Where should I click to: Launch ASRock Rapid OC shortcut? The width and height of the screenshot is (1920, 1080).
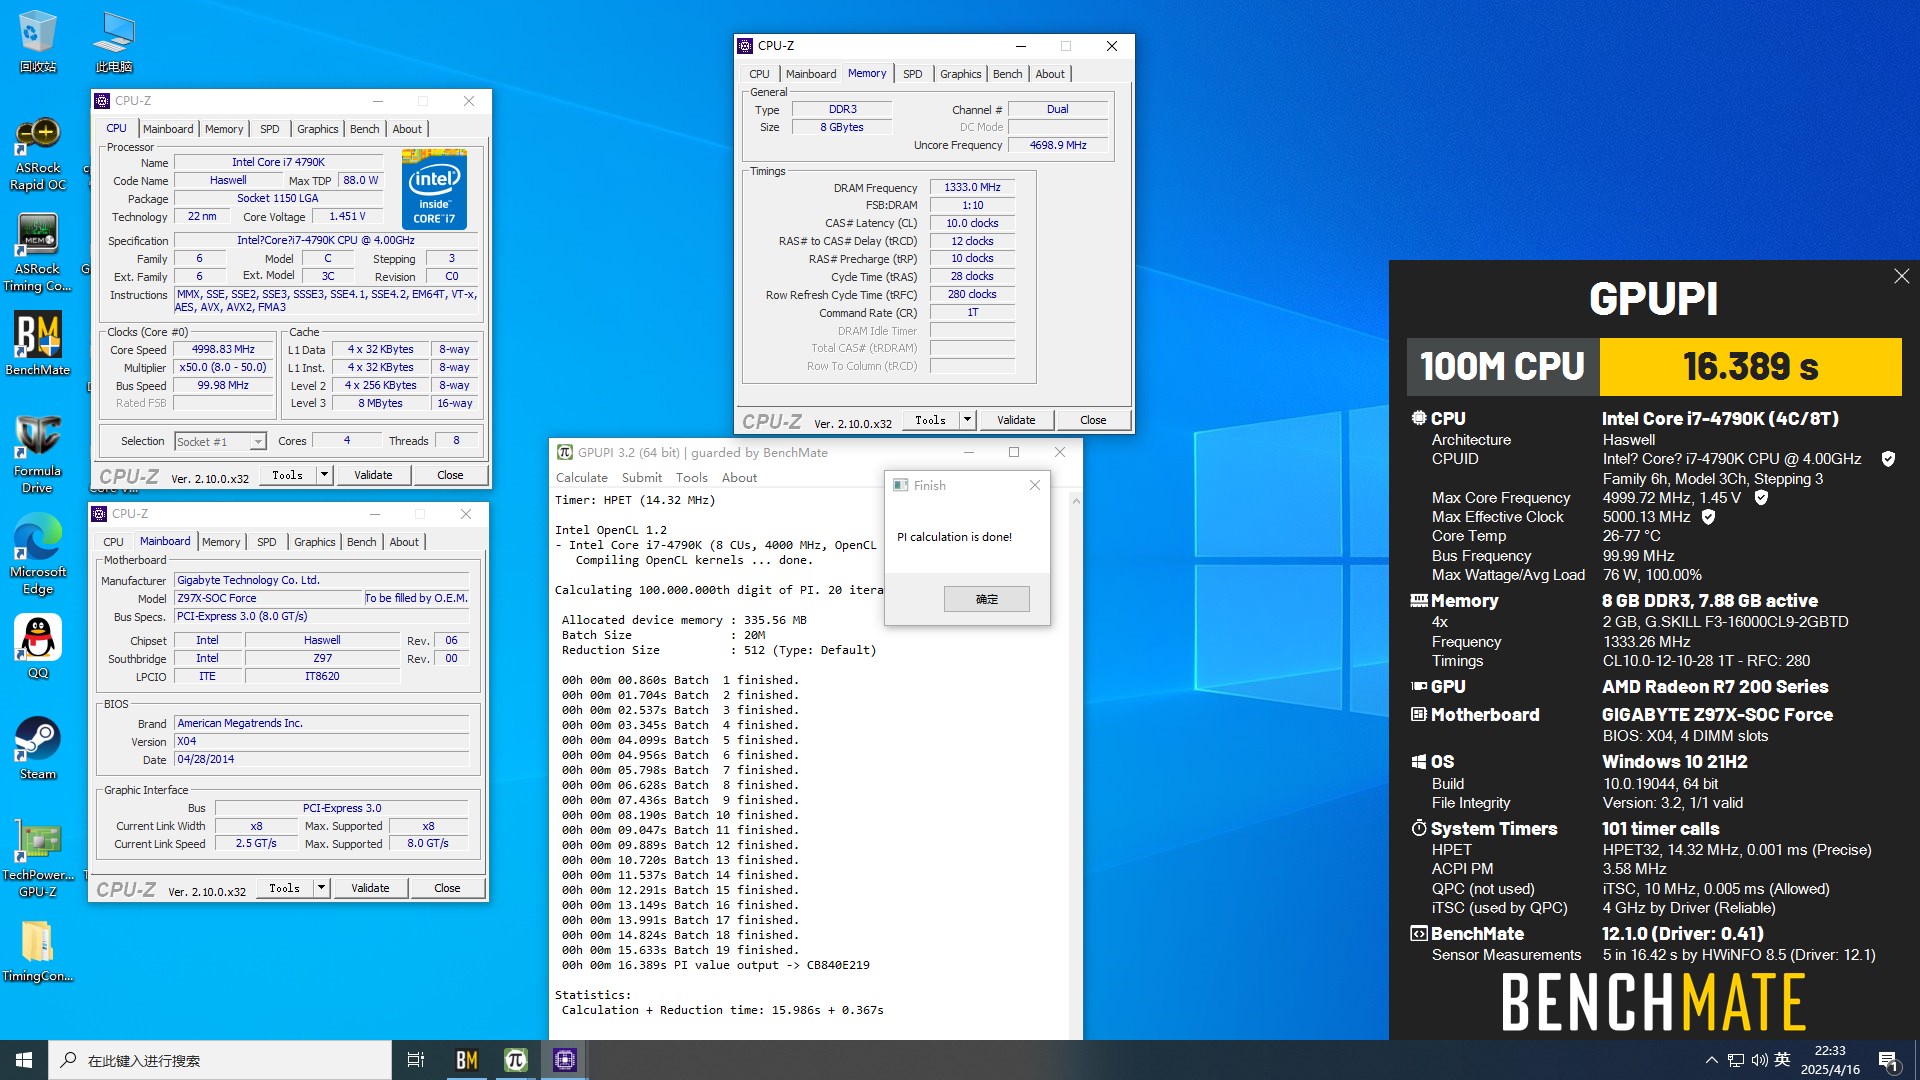click(x=38, y=155)
